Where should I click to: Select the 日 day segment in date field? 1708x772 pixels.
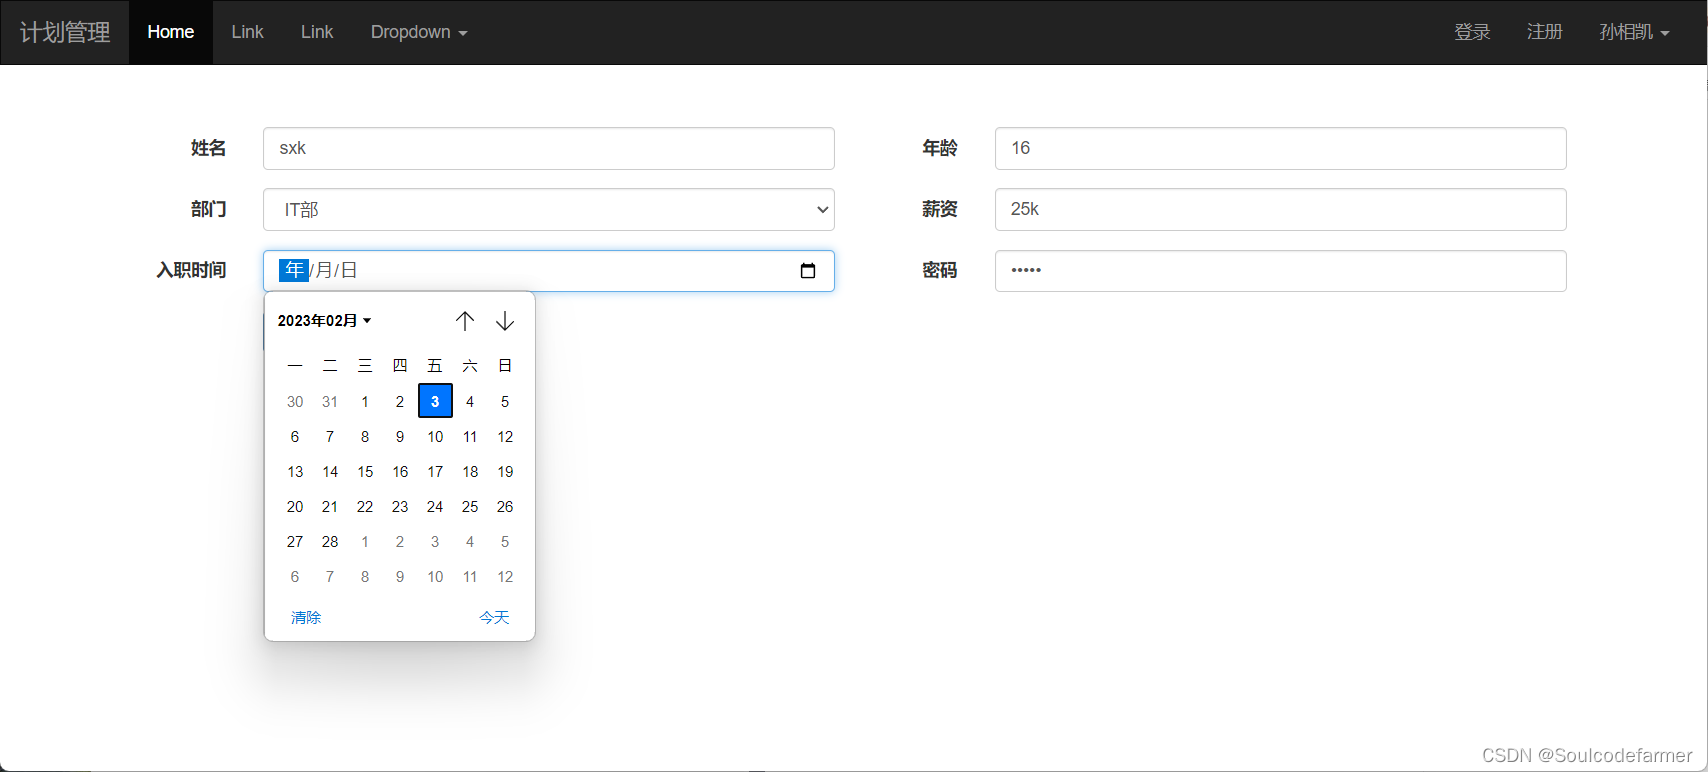click(349, 270)
